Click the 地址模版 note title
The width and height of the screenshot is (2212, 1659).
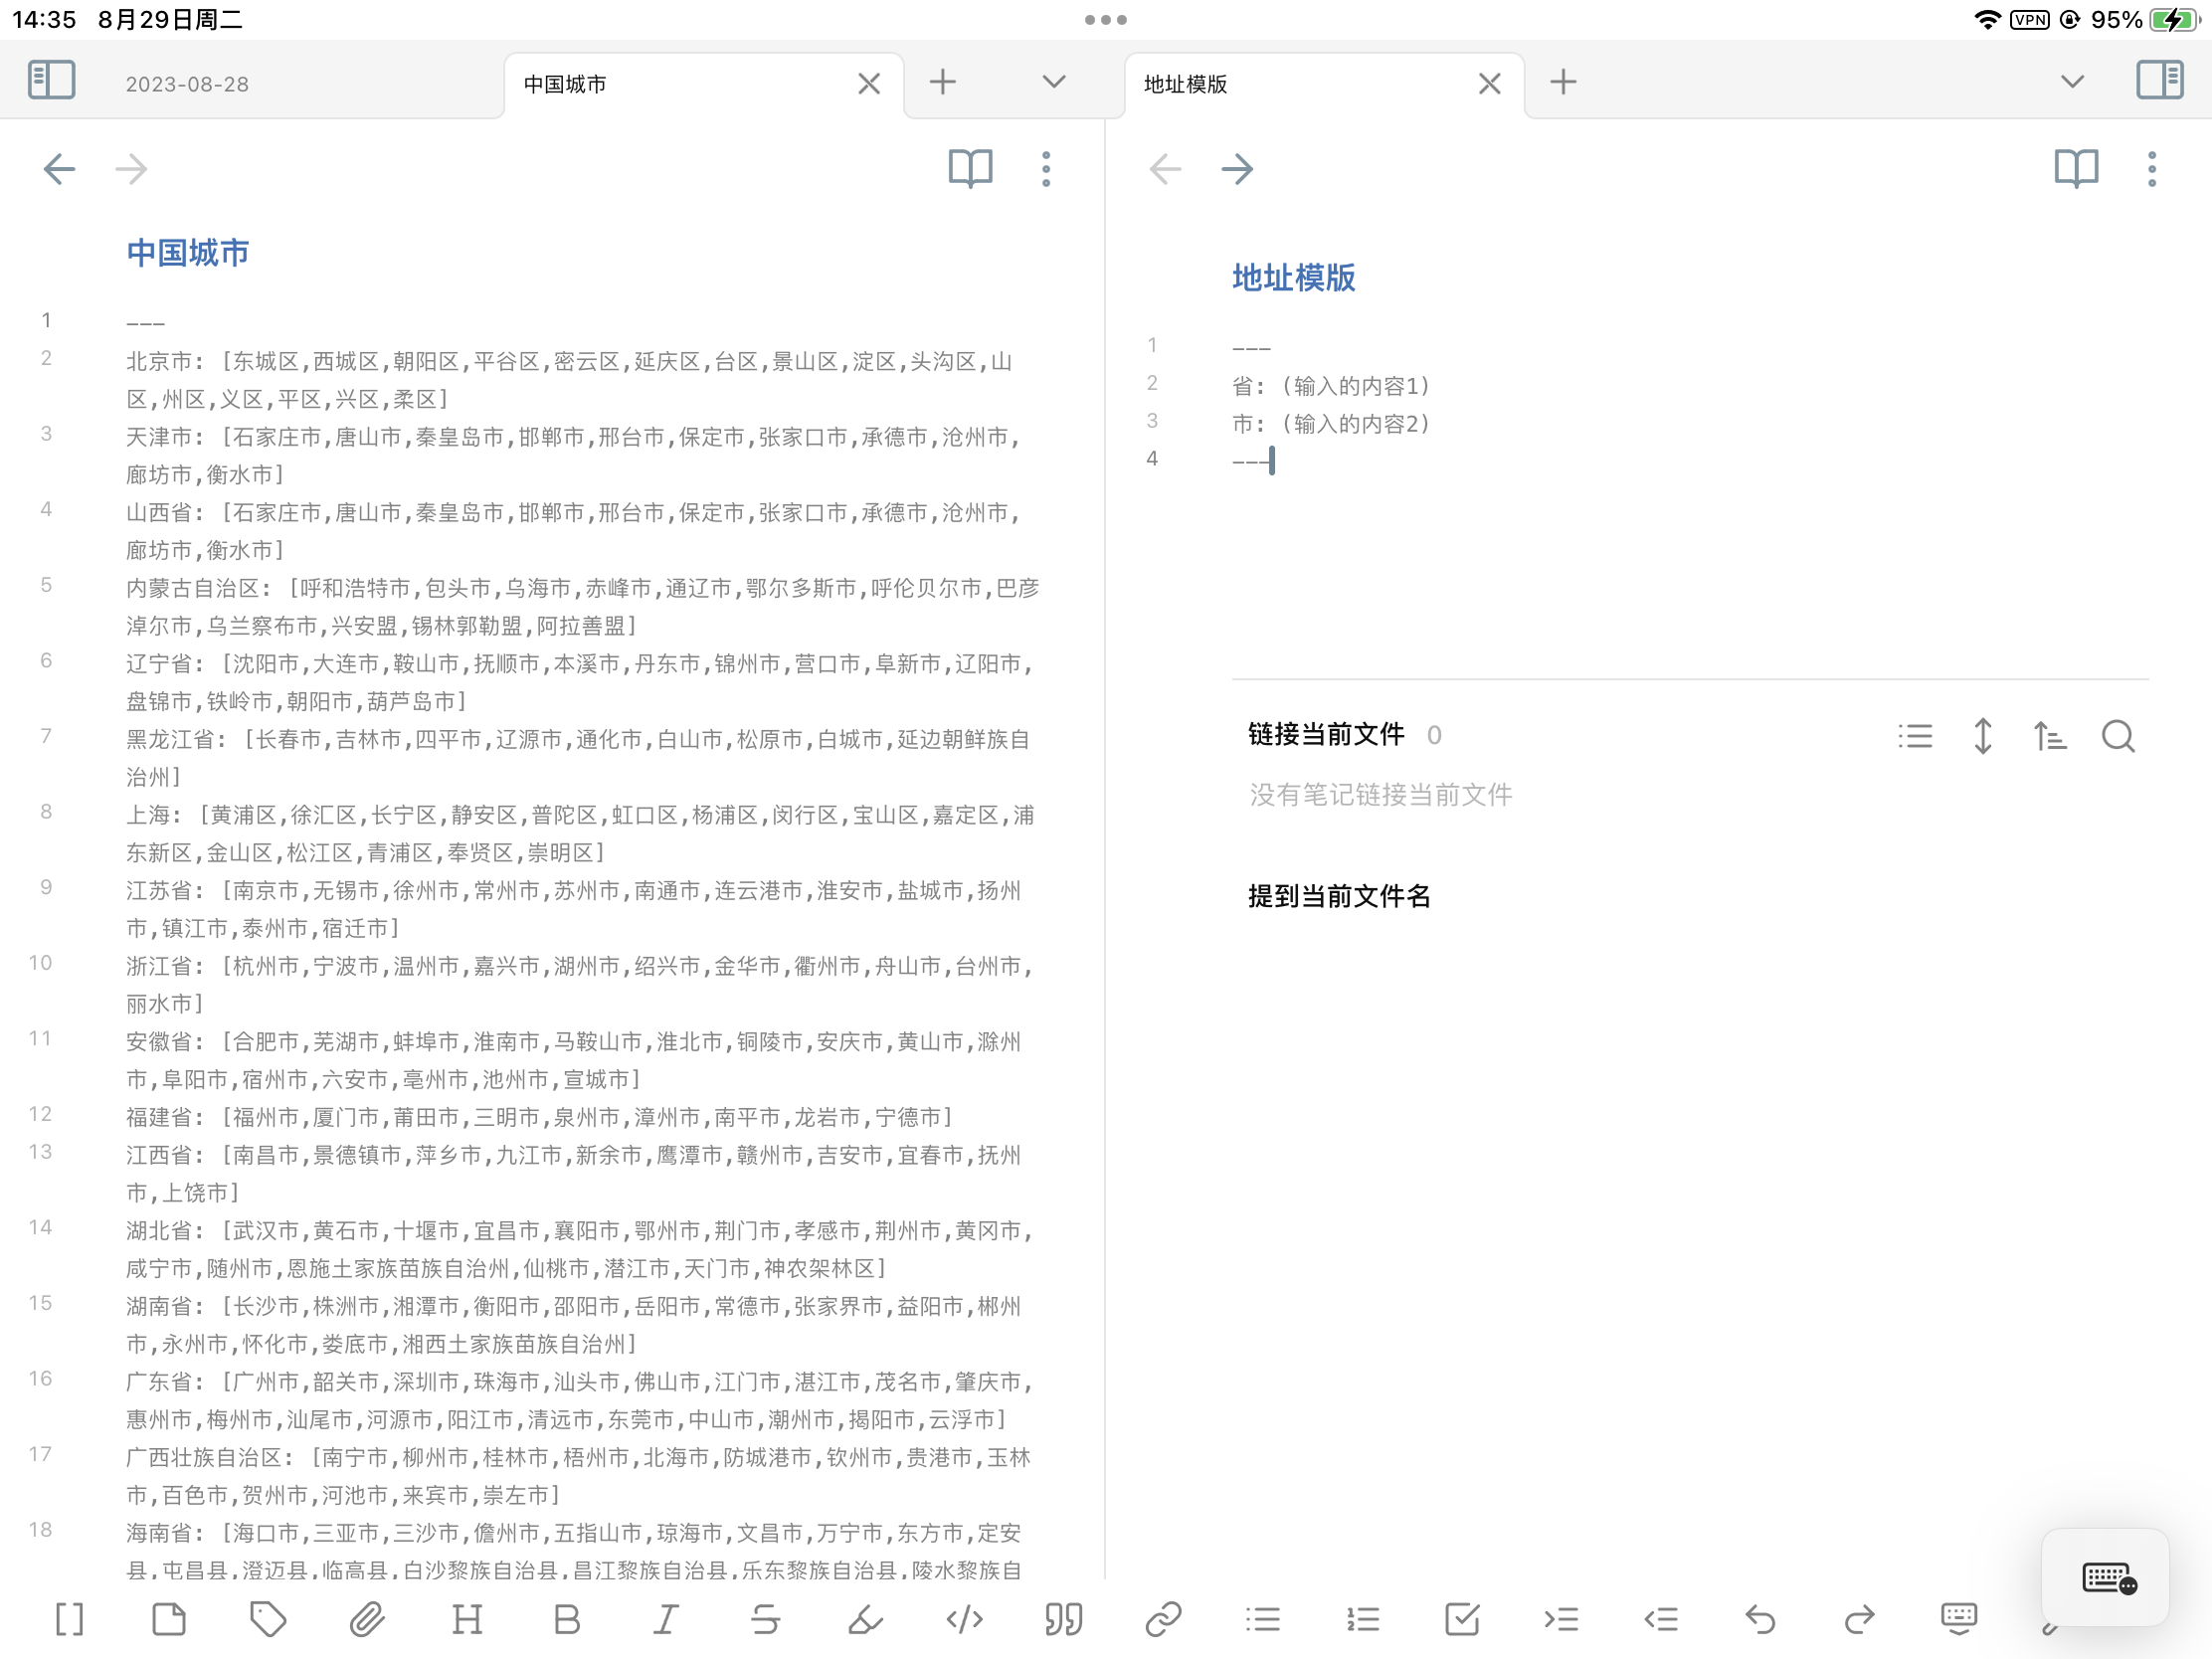tap(1294, 278)
